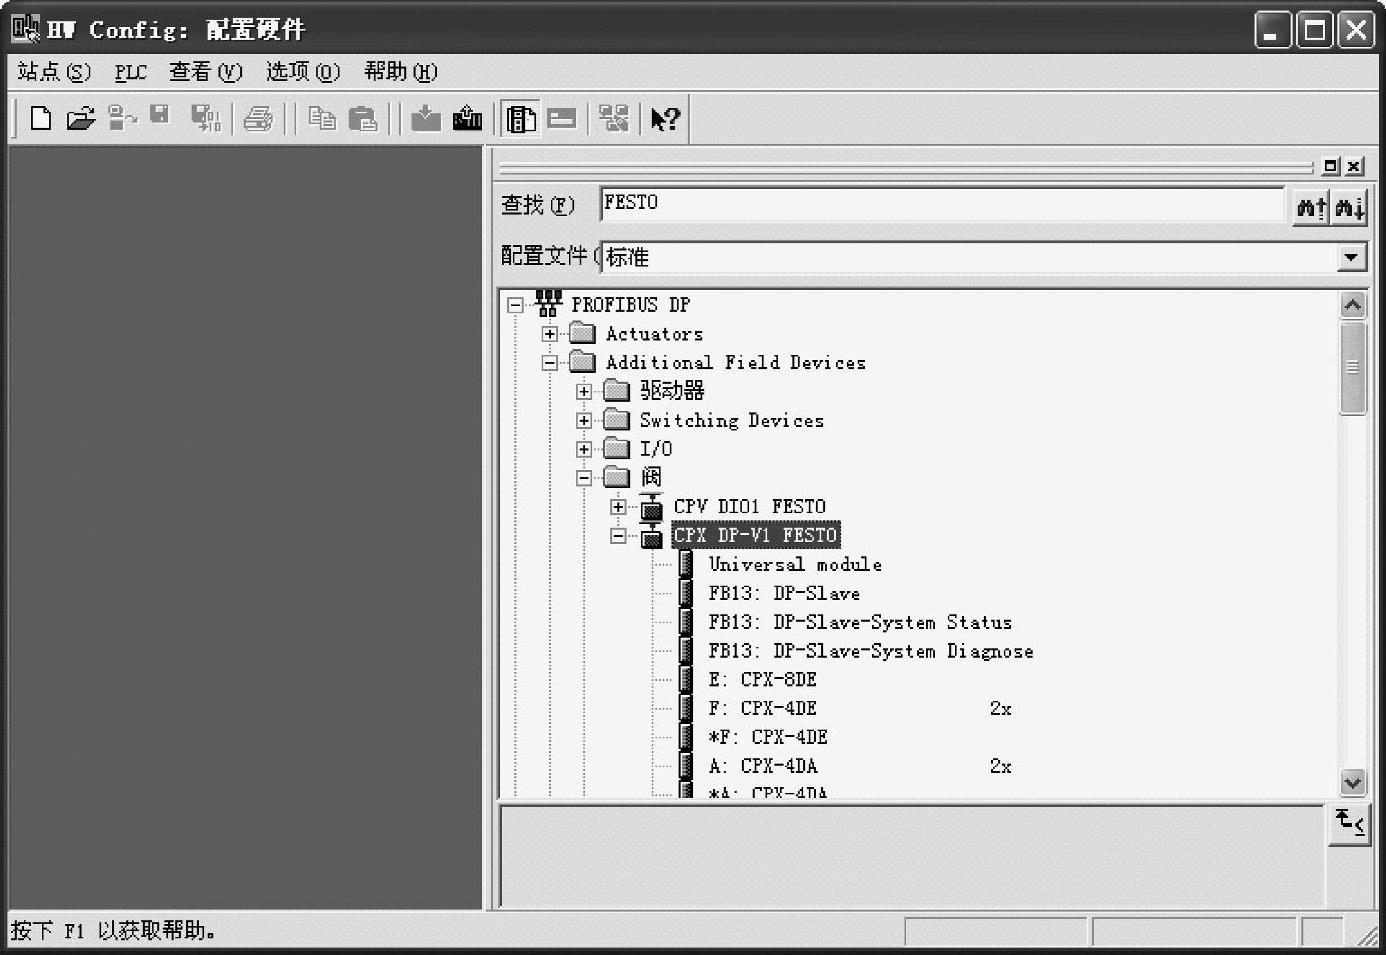1386x955 pixels.
Task: Click the Save floppy disk icon
Action: (x=160, y=115)
